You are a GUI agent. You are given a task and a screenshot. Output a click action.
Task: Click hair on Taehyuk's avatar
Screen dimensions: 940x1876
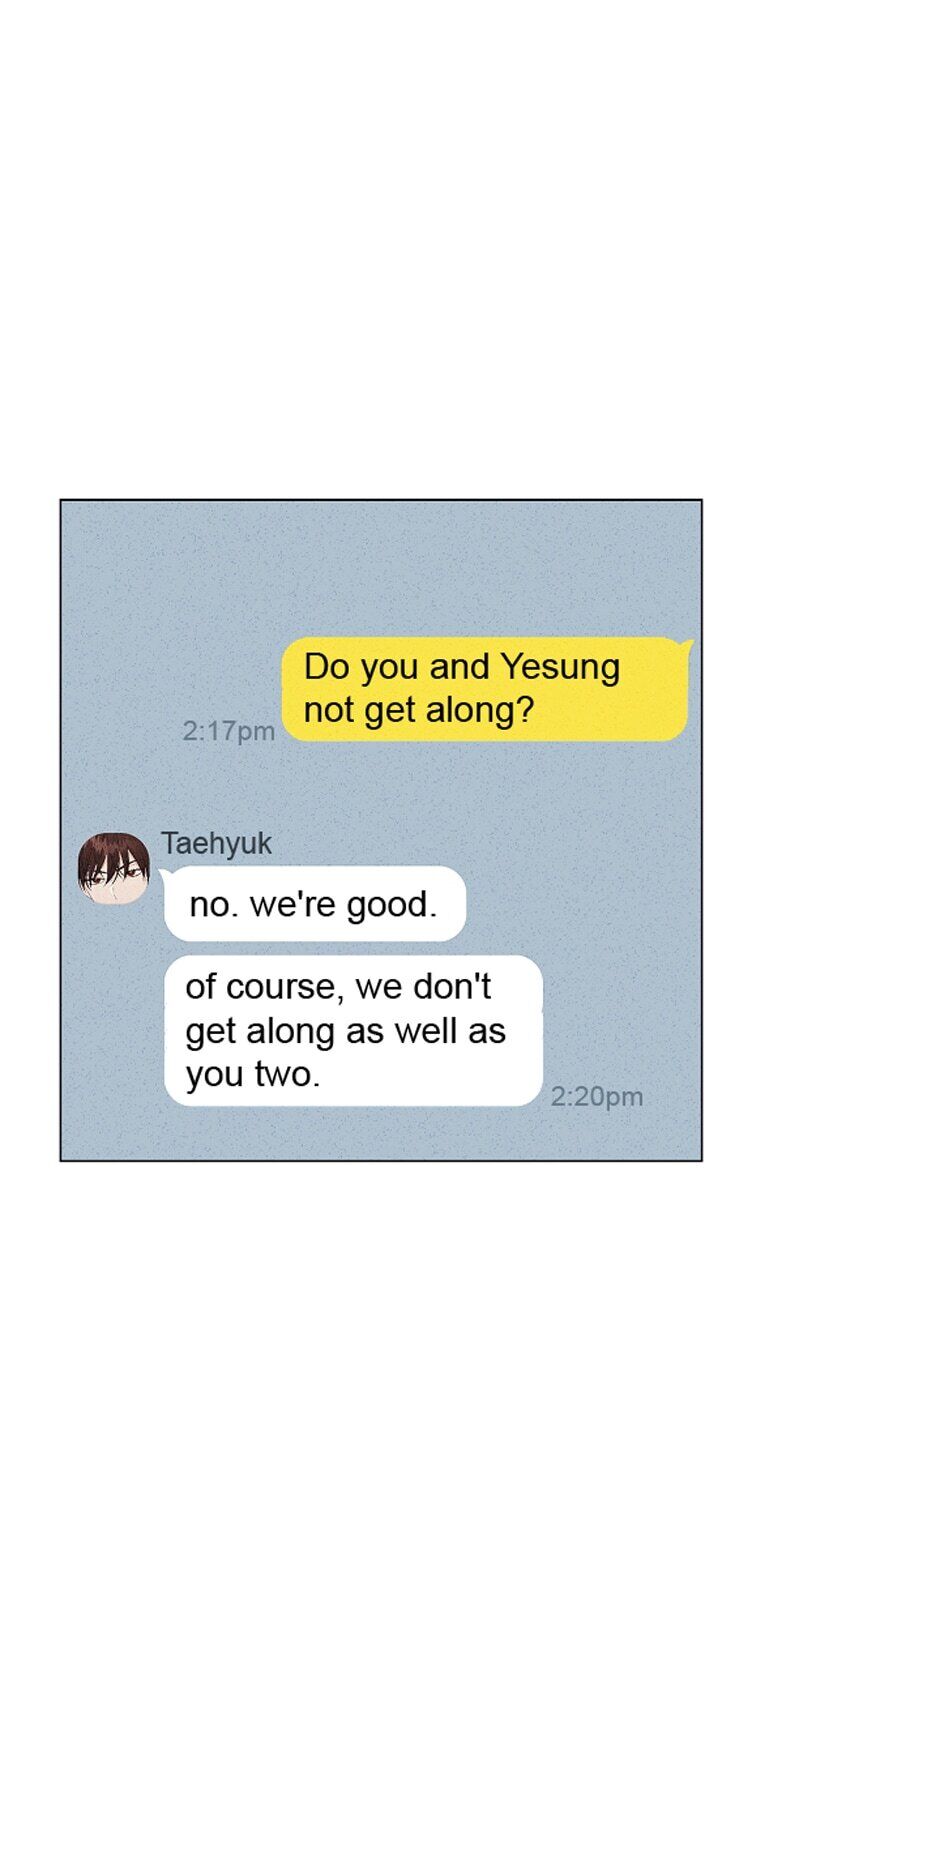(x=112, y=848)
